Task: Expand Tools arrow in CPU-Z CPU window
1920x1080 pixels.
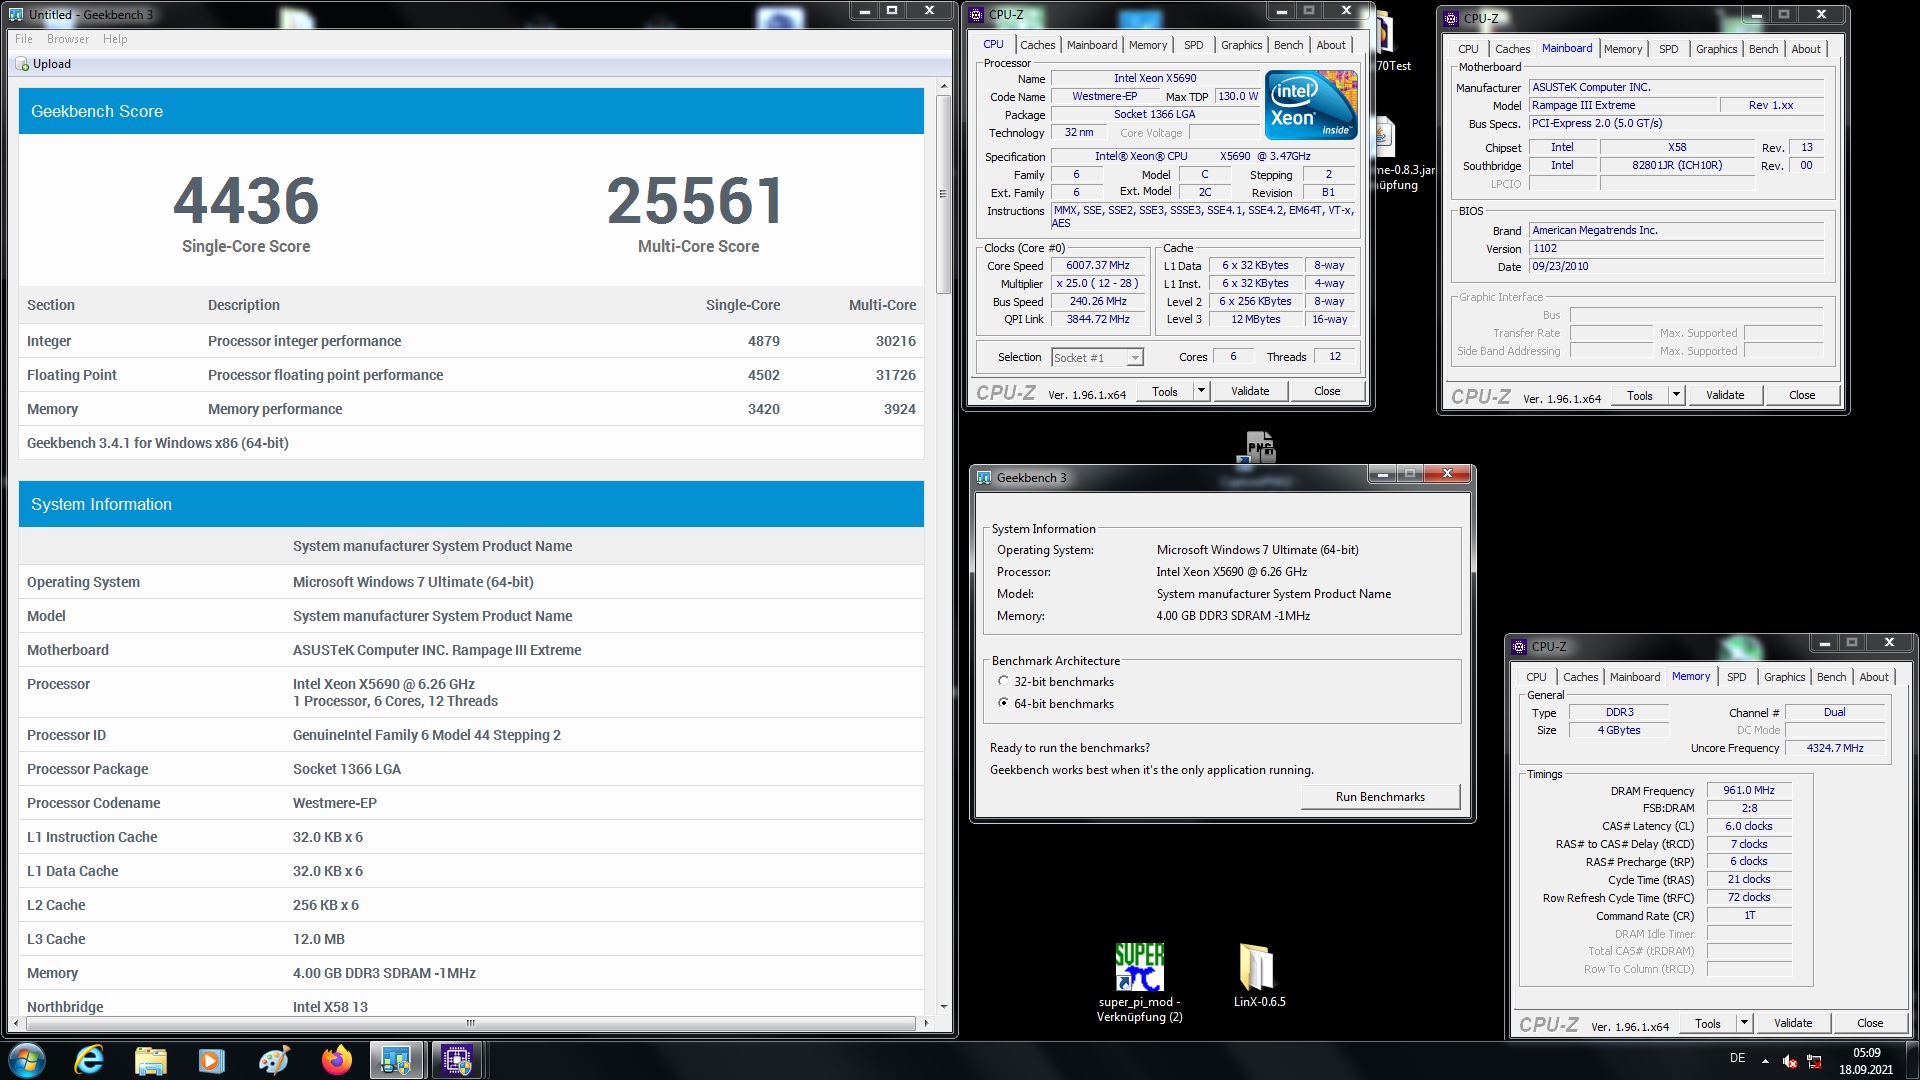Action: click(1201, 391)
